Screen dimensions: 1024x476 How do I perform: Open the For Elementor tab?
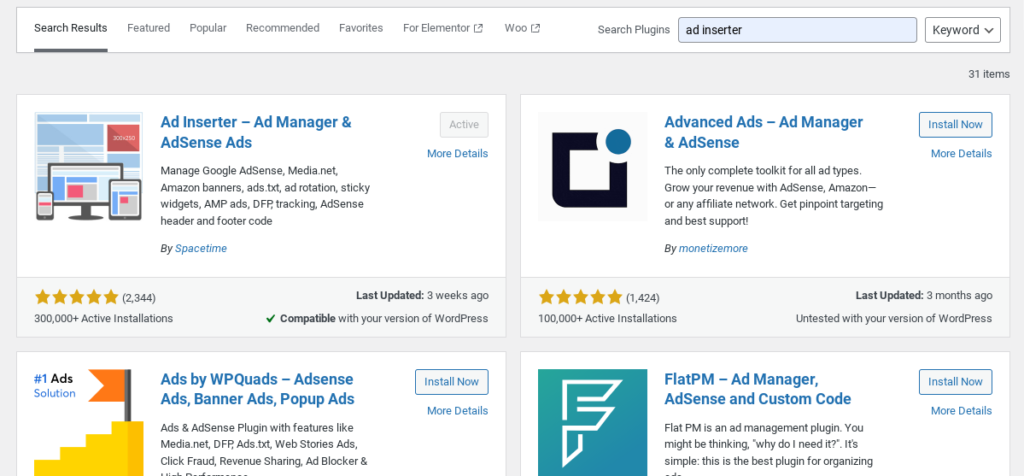point(443,28)
